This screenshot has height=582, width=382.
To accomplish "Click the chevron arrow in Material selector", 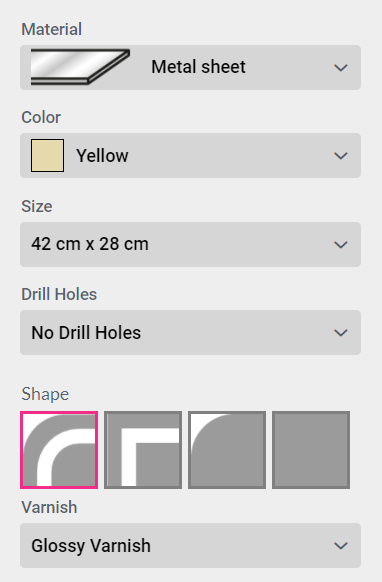I will click(341, 68).
